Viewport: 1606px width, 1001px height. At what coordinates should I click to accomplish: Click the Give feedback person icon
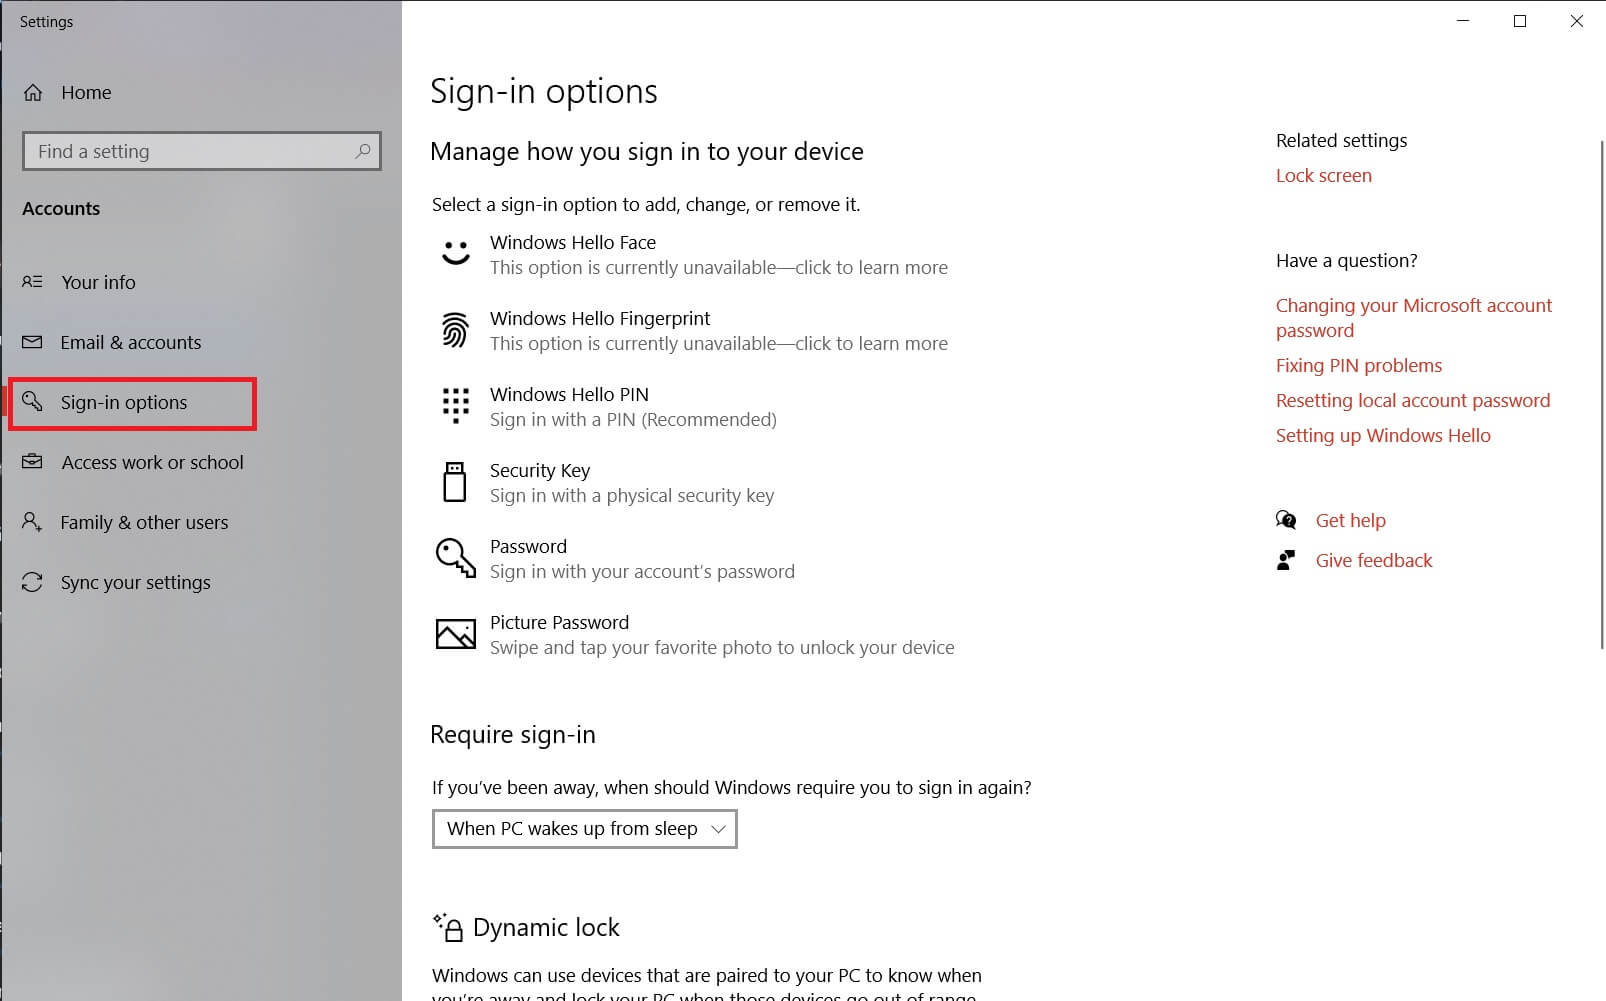[1286, 560]
